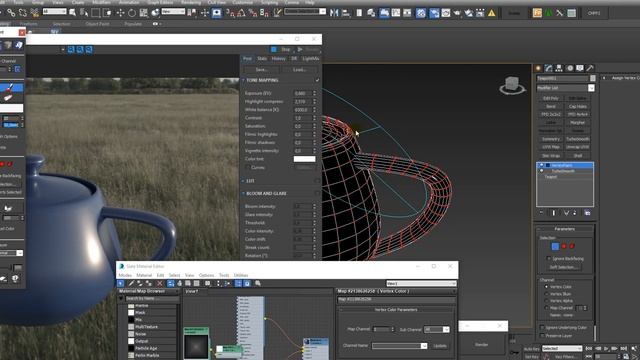Open the Utilities menu in Material Editor
The width and height of the screenshot is (640, 360).
[x=241, y=276]
